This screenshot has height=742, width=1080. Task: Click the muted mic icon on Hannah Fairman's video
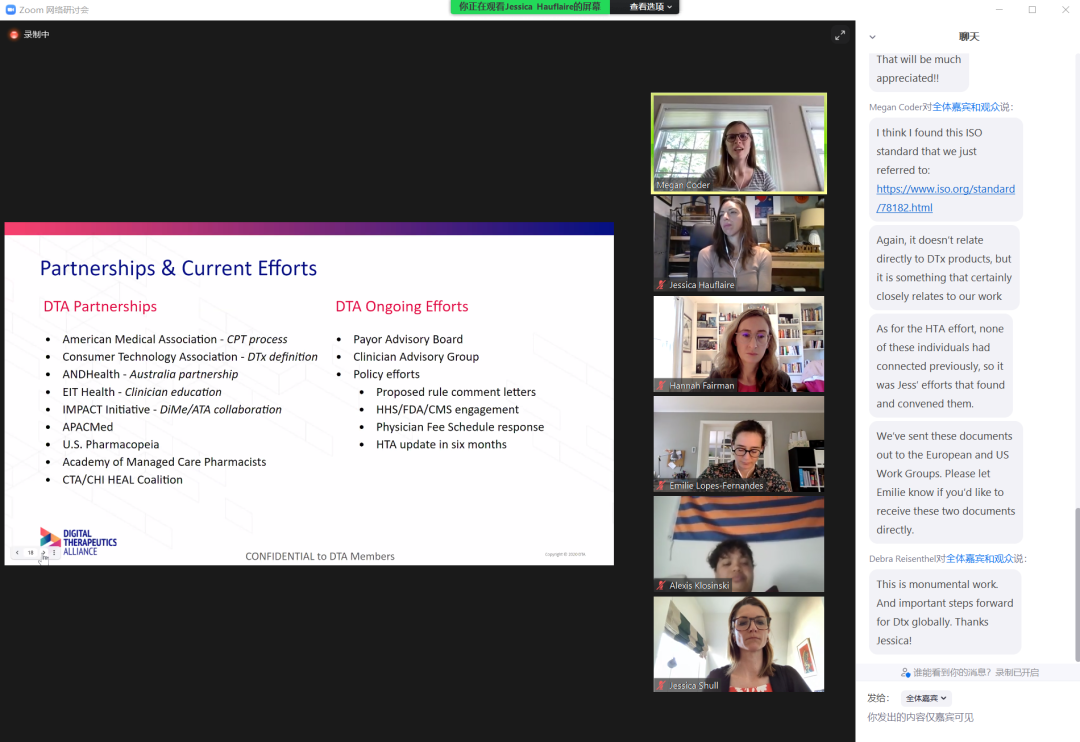pos(661,386)
